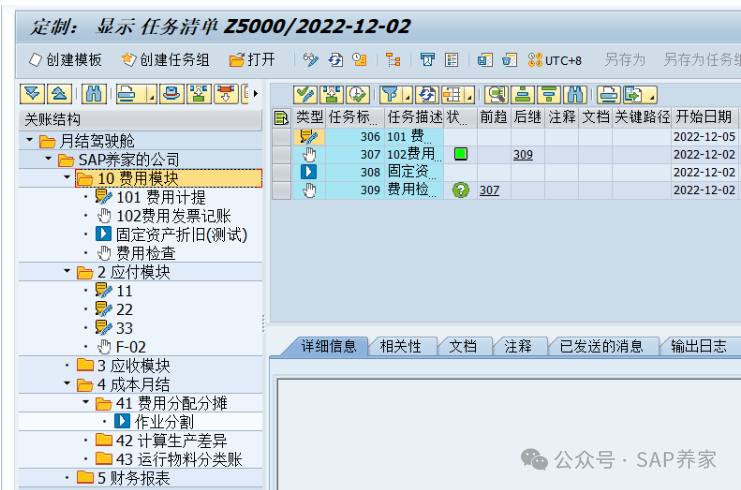Click the 创建模板 button
Viewport: 741px width, 490px height.
[66, 60]
